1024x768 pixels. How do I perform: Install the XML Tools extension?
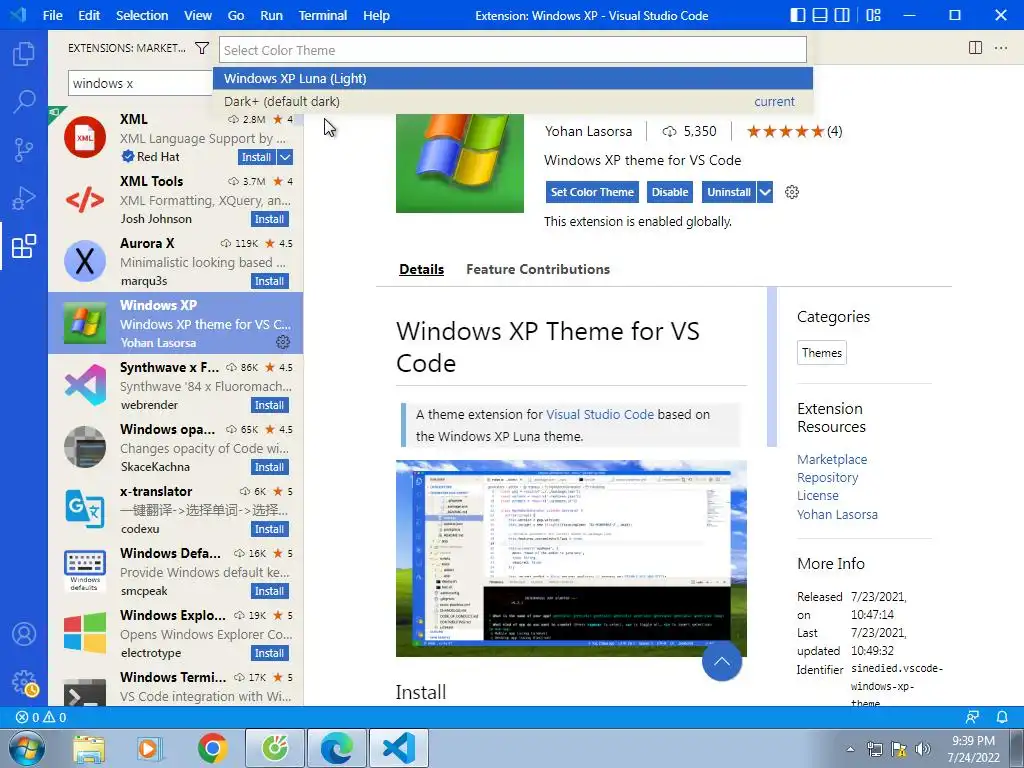269,219
